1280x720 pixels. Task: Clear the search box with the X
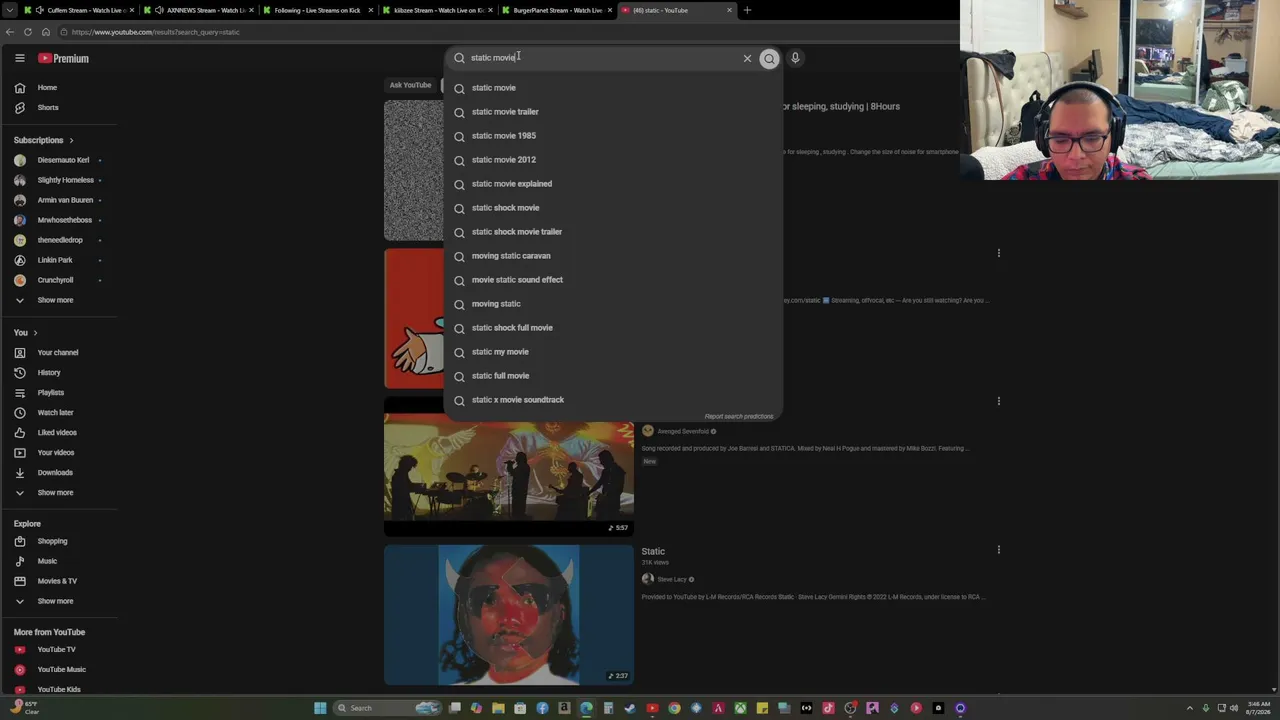tap(747, 58)
